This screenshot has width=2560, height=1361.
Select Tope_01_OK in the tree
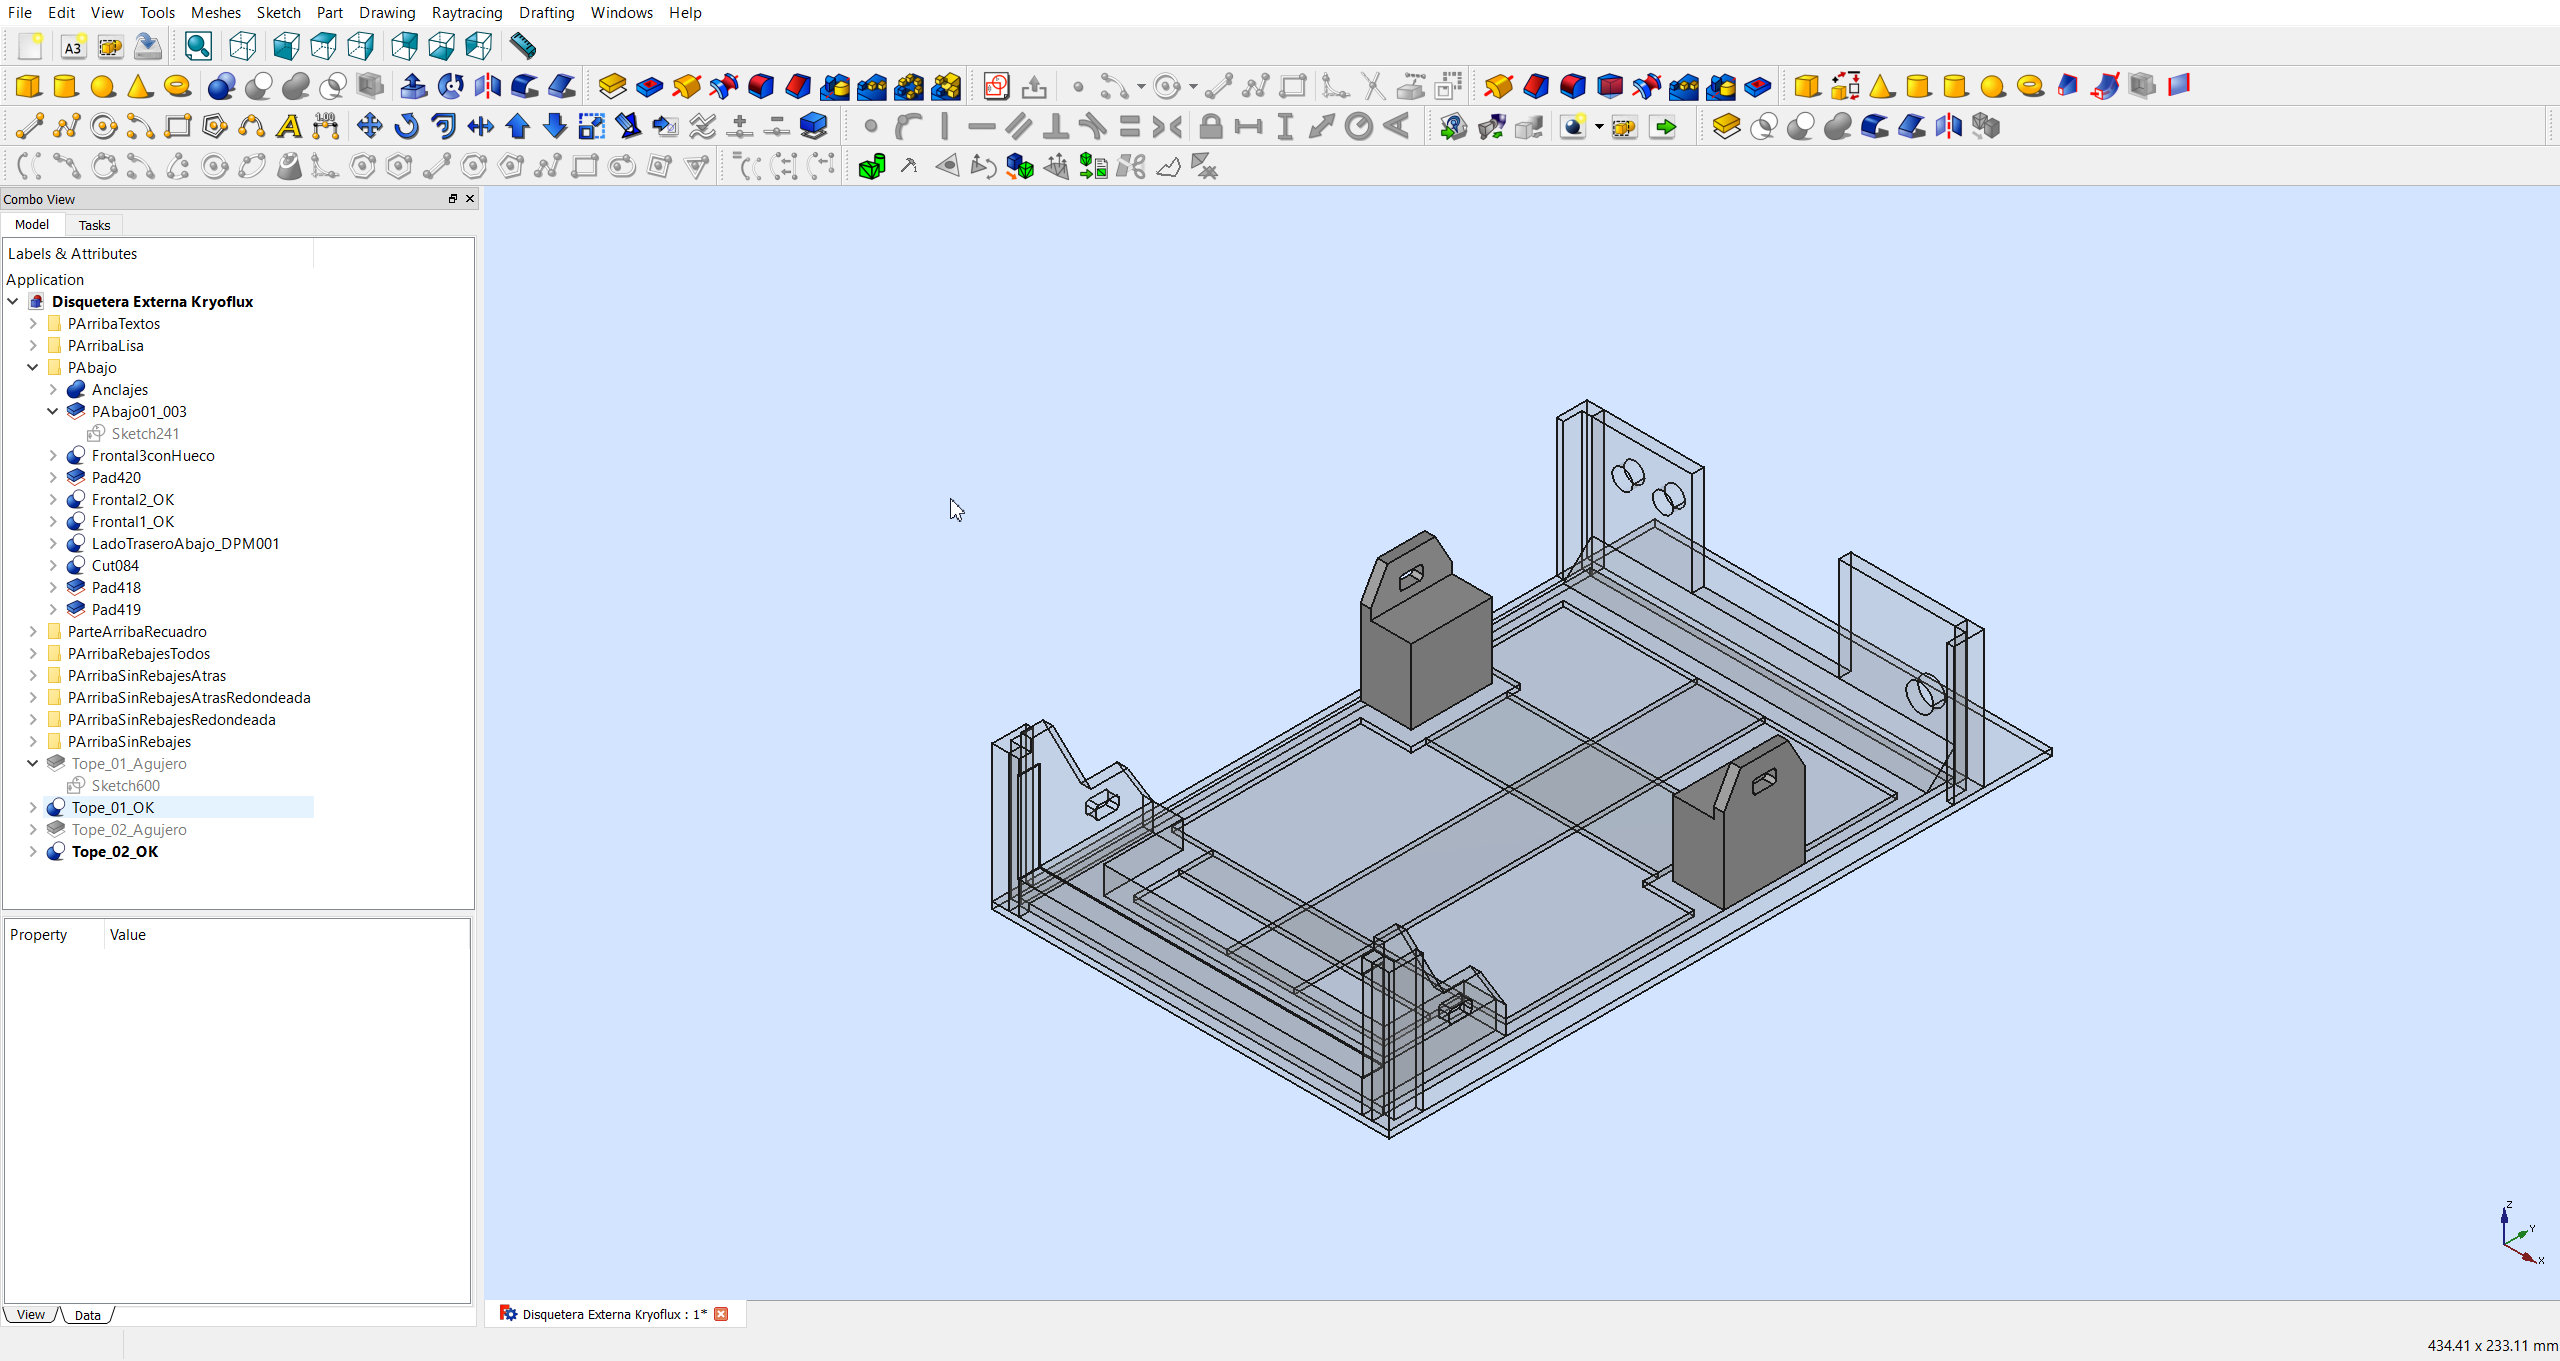point(113,807)
